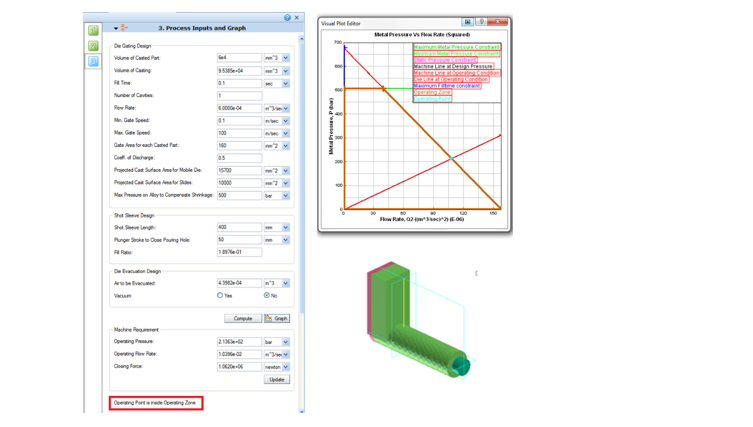The width and height of the screenshot is (753, 427).
Task: Open Max. Gate Speed unit dropdown
Action: (x=286, y=133)
